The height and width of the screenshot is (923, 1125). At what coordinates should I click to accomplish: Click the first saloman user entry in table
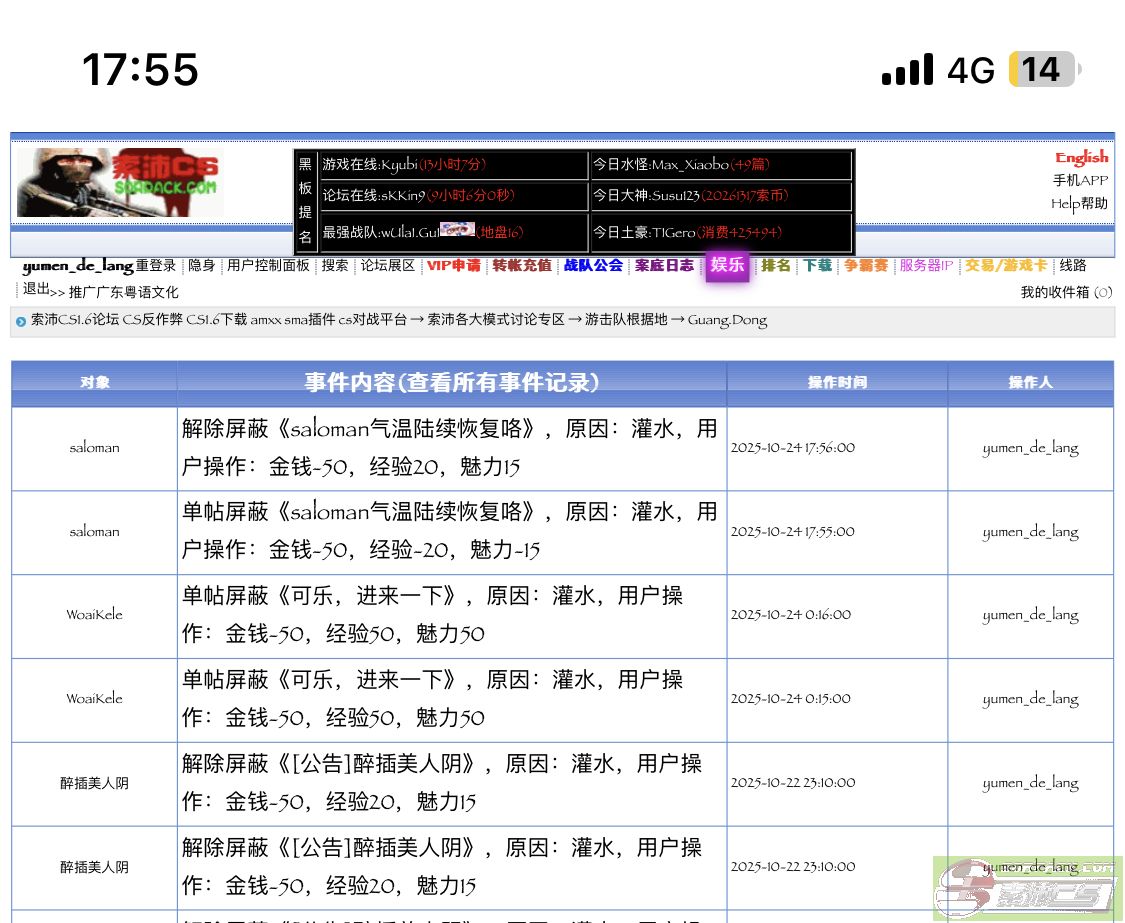coord(94,448)
